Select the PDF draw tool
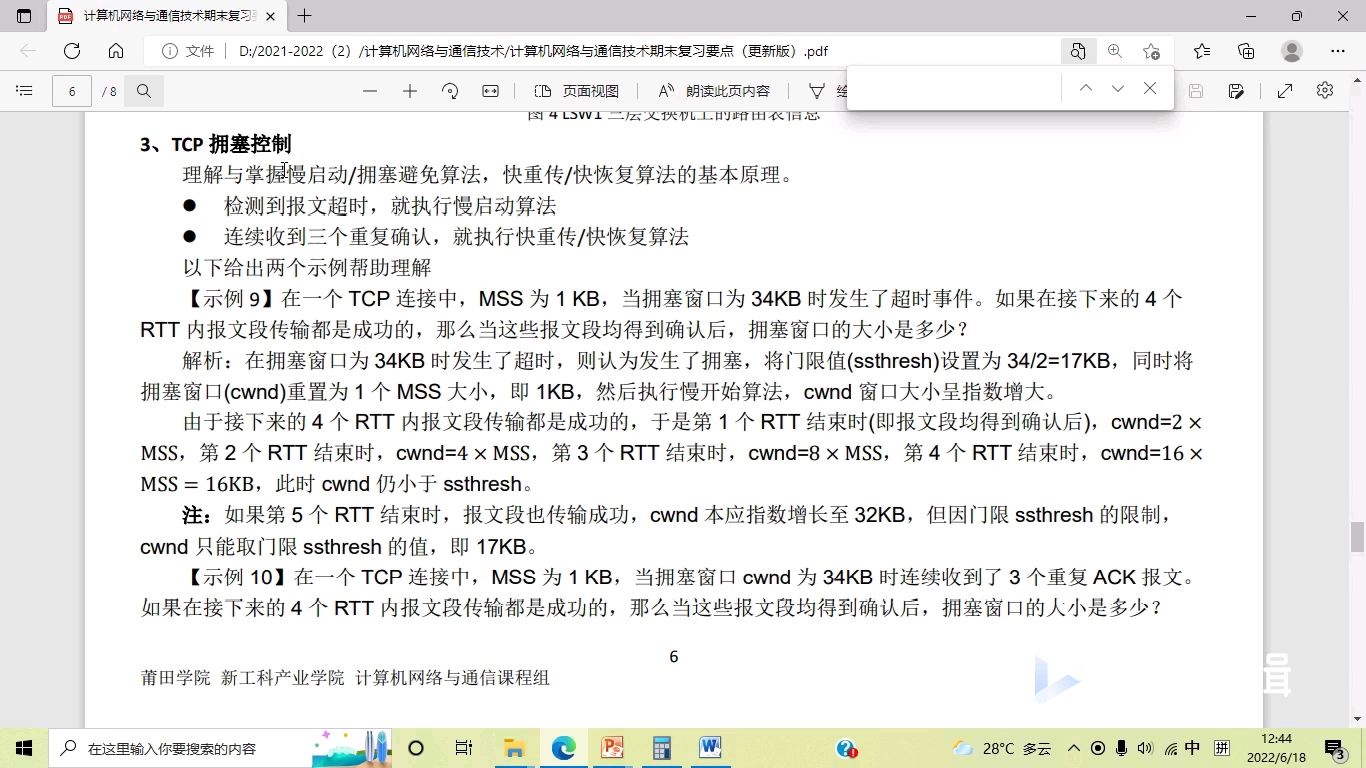1366x768 pixels. (x=817, y=91)
